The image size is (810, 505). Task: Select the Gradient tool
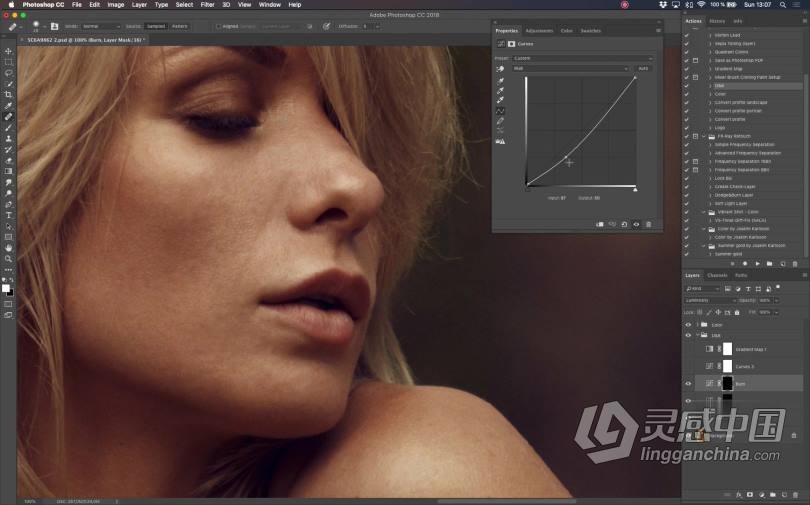click(8, 171)
